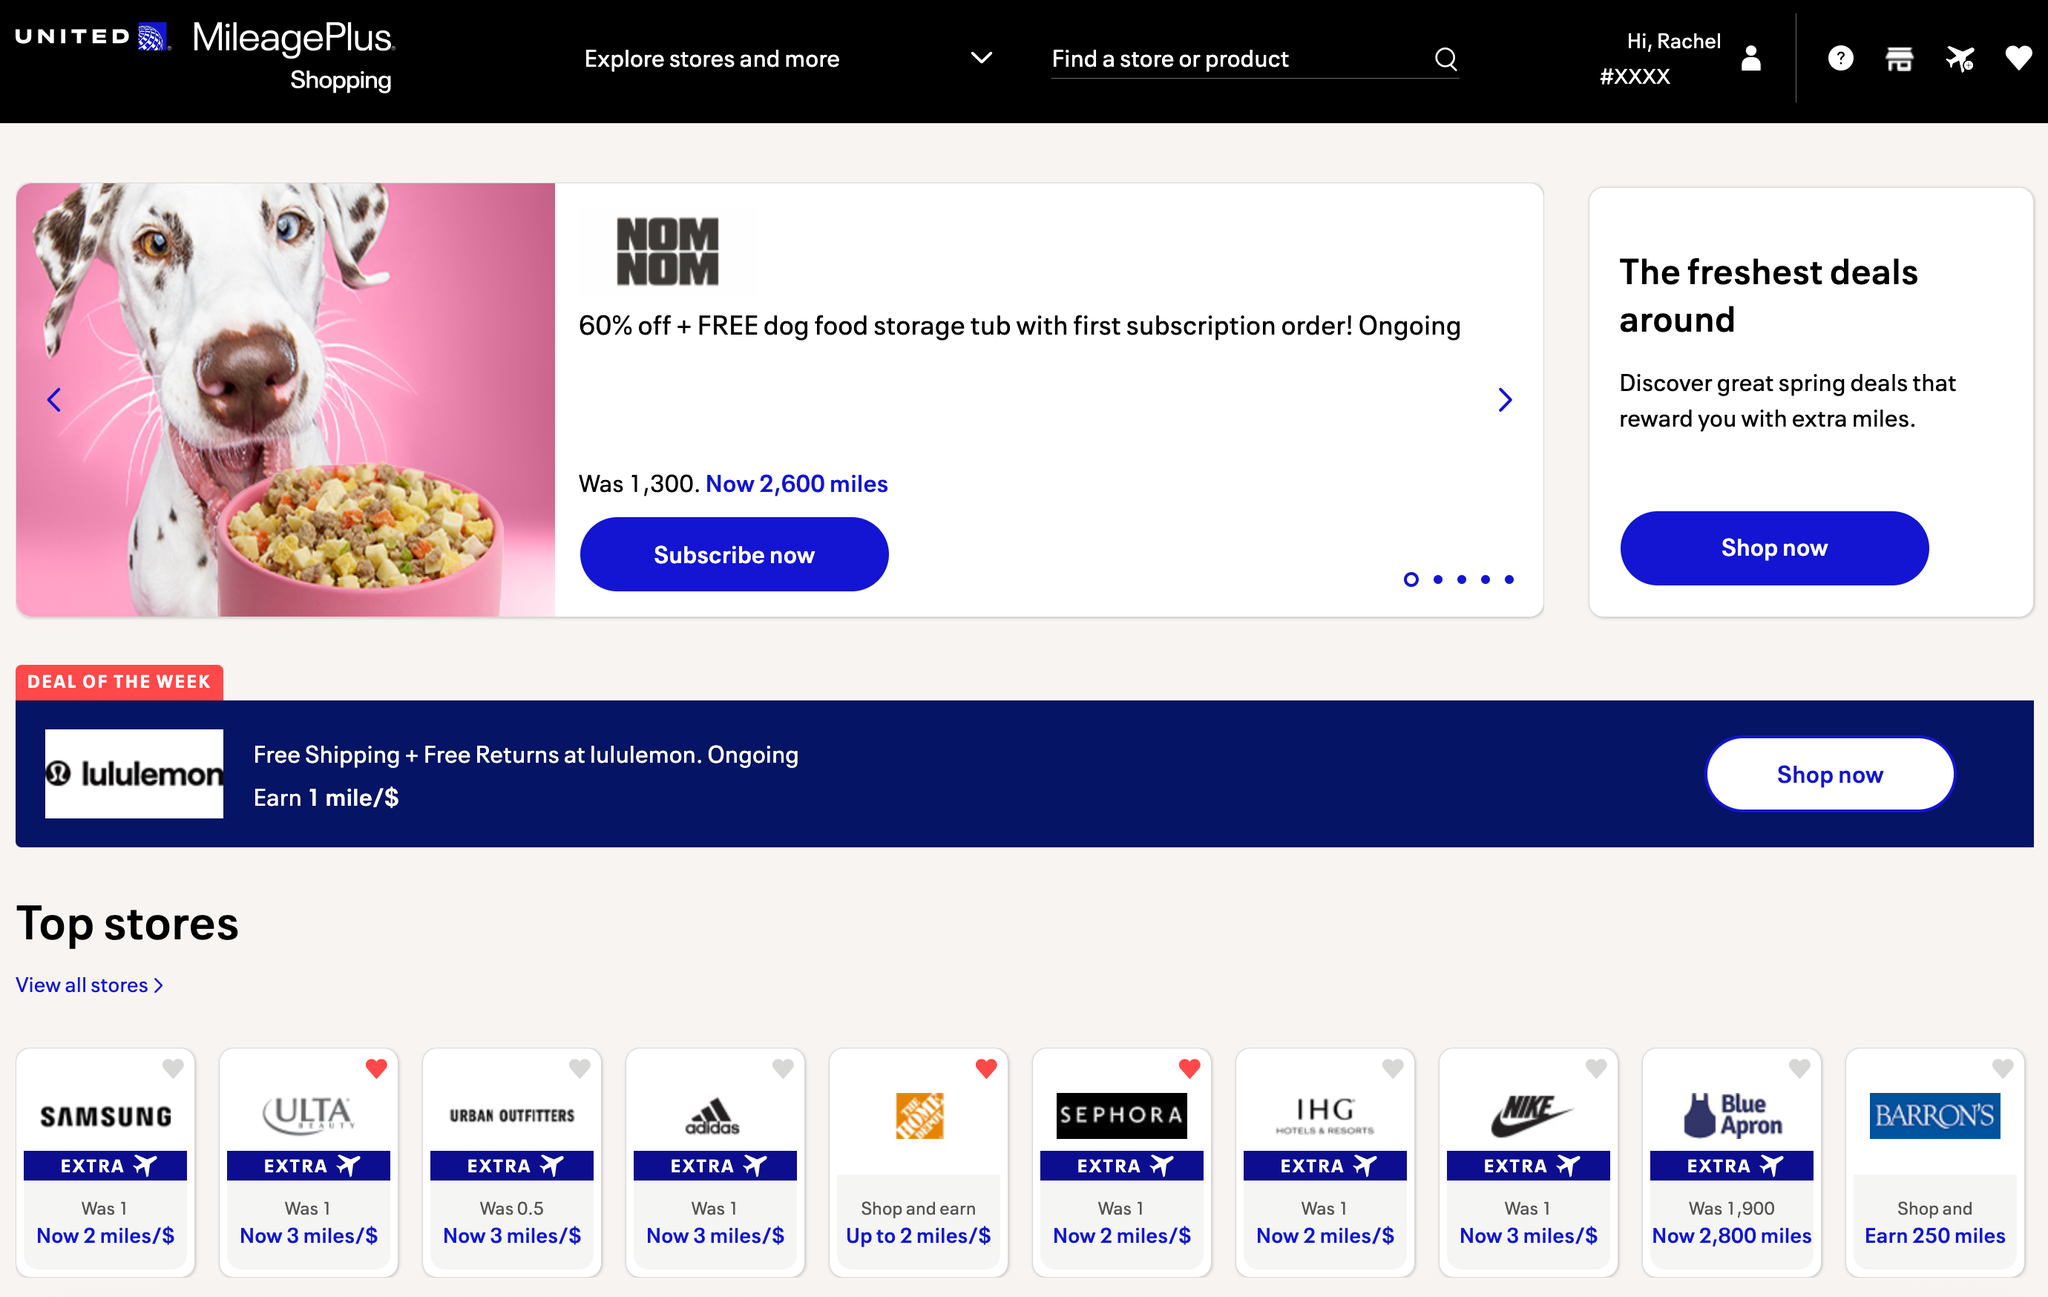Favorite the Samsung store with its heart toggle

coord(172,1068)
